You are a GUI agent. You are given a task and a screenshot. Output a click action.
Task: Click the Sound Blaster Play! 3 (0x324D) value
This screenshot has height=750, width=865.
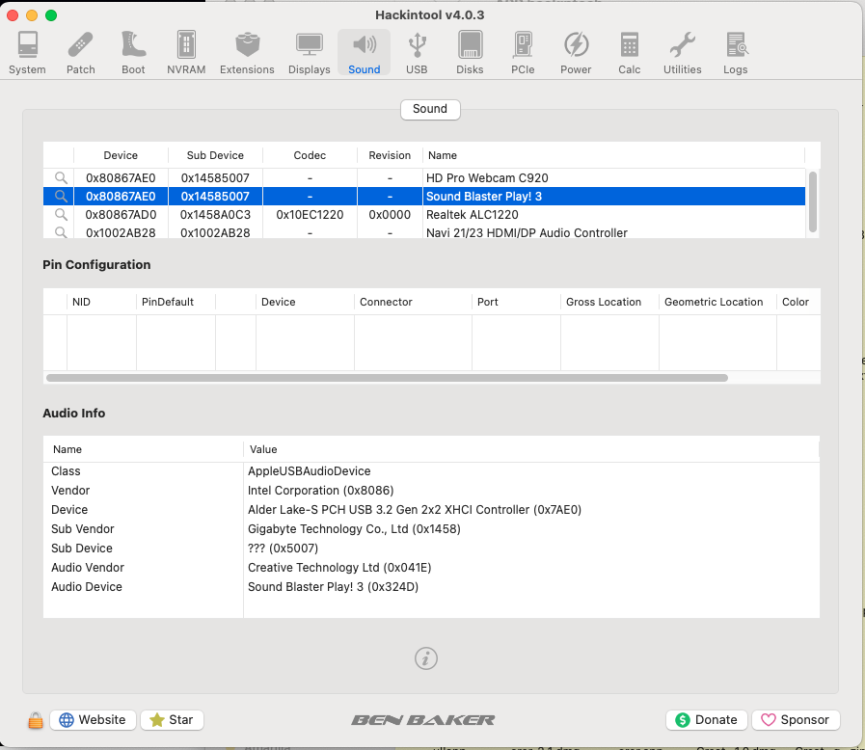coord(333,587)
